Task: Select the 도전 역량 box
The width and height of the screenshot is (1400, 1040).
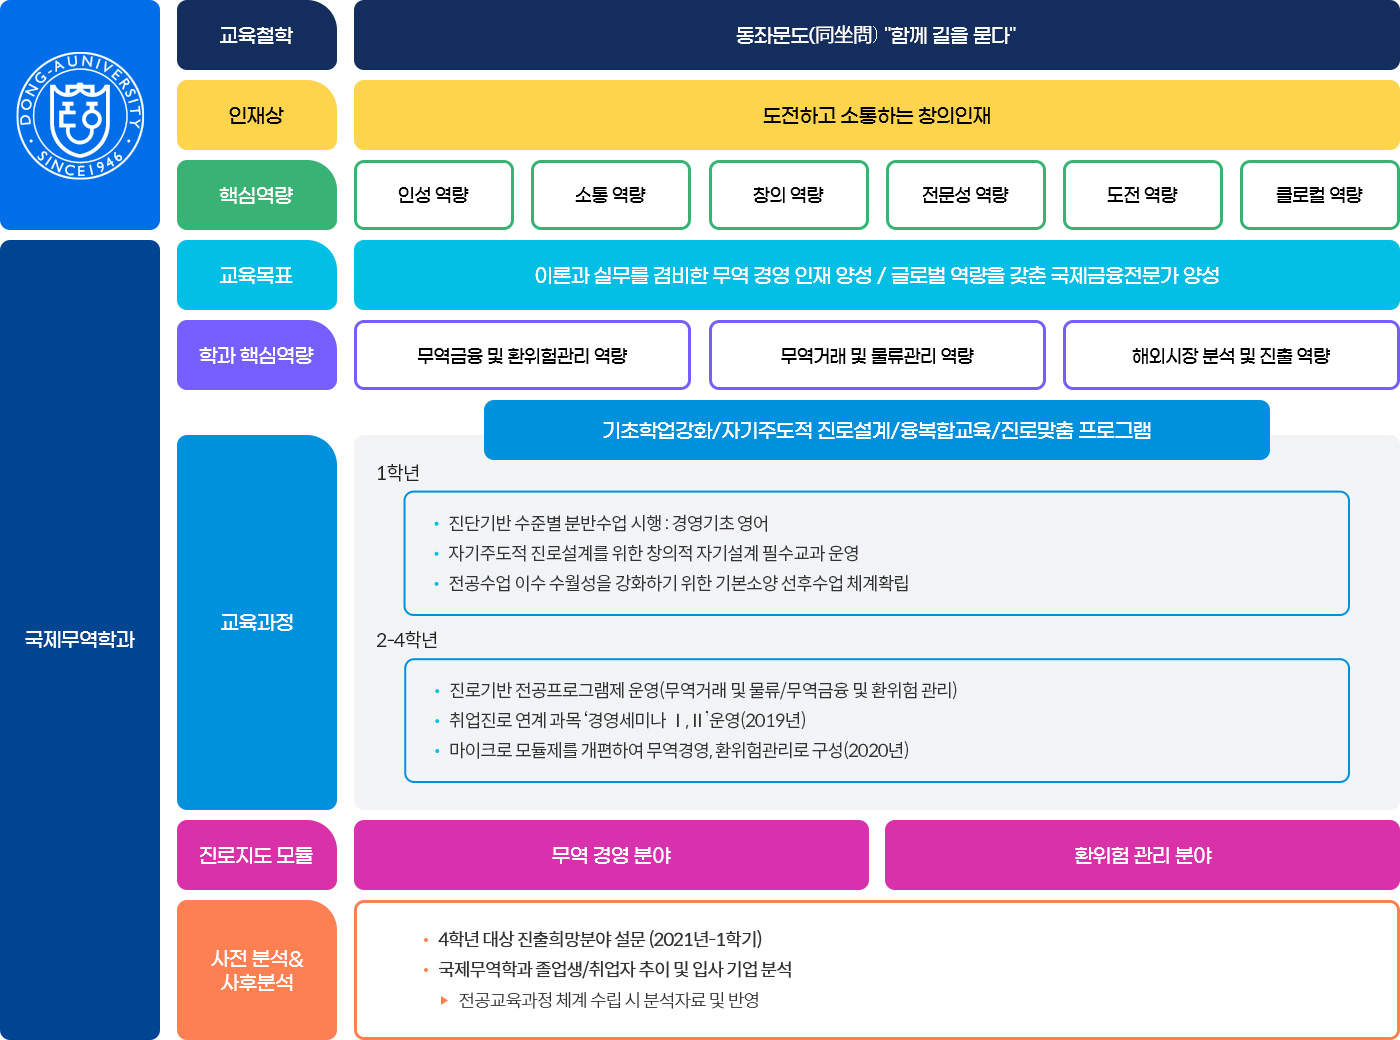Action: [x=1142, y=195]
